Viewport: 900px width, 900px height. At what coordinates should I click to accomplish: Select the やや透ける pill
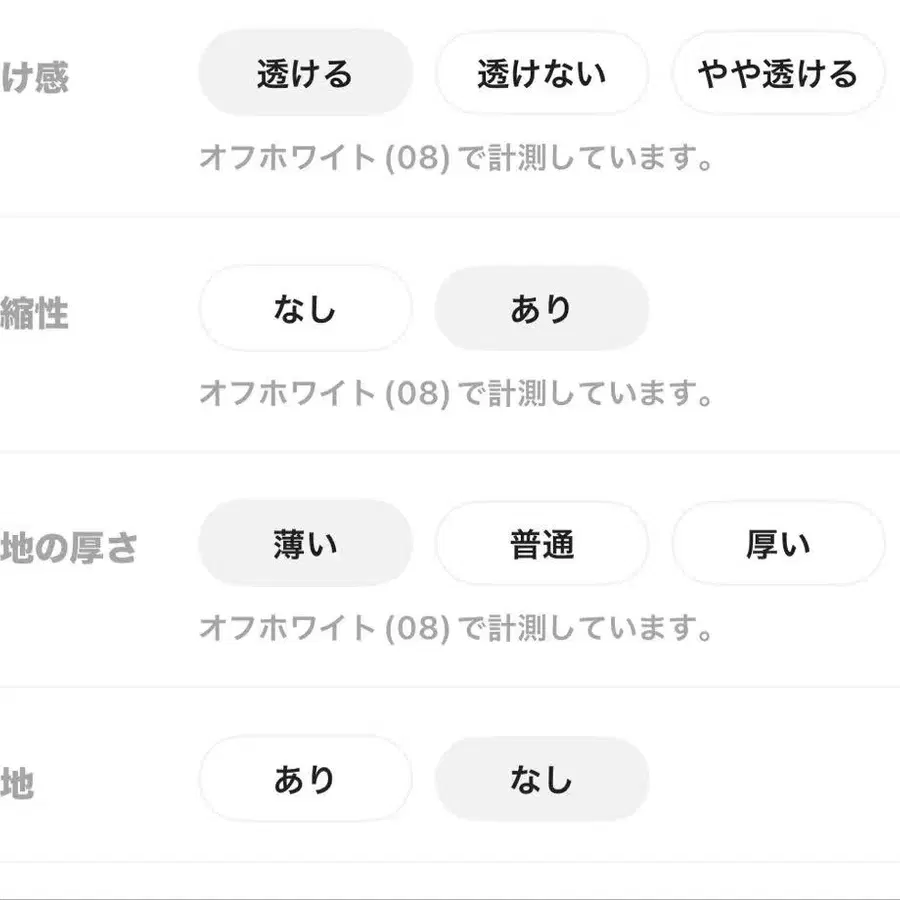click(778, 73)
